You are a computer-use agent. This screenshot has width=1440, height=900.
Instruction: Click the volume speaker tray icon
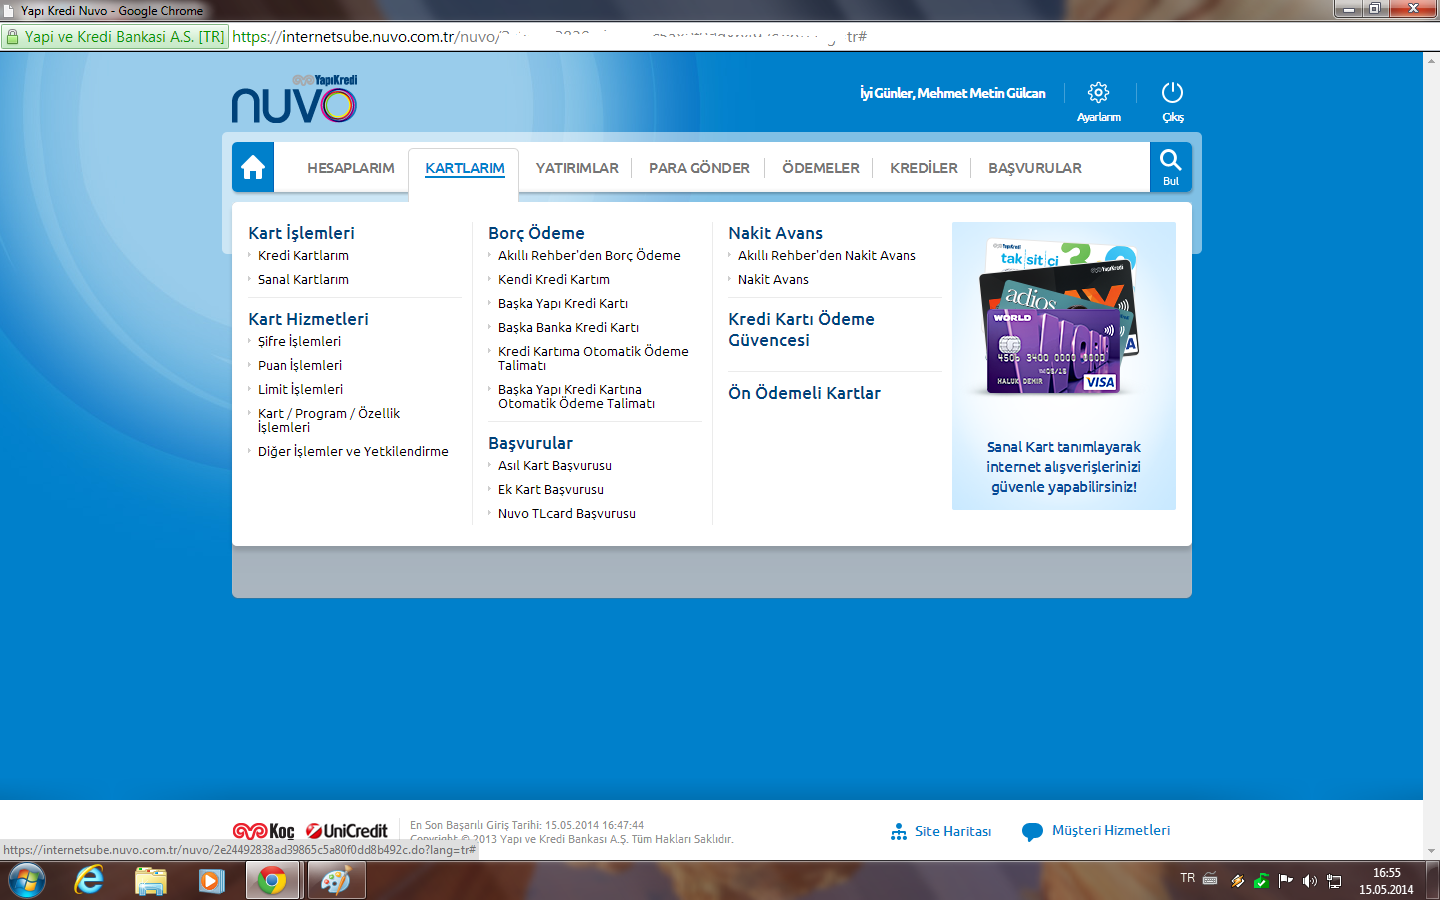tap(1309, 881)
